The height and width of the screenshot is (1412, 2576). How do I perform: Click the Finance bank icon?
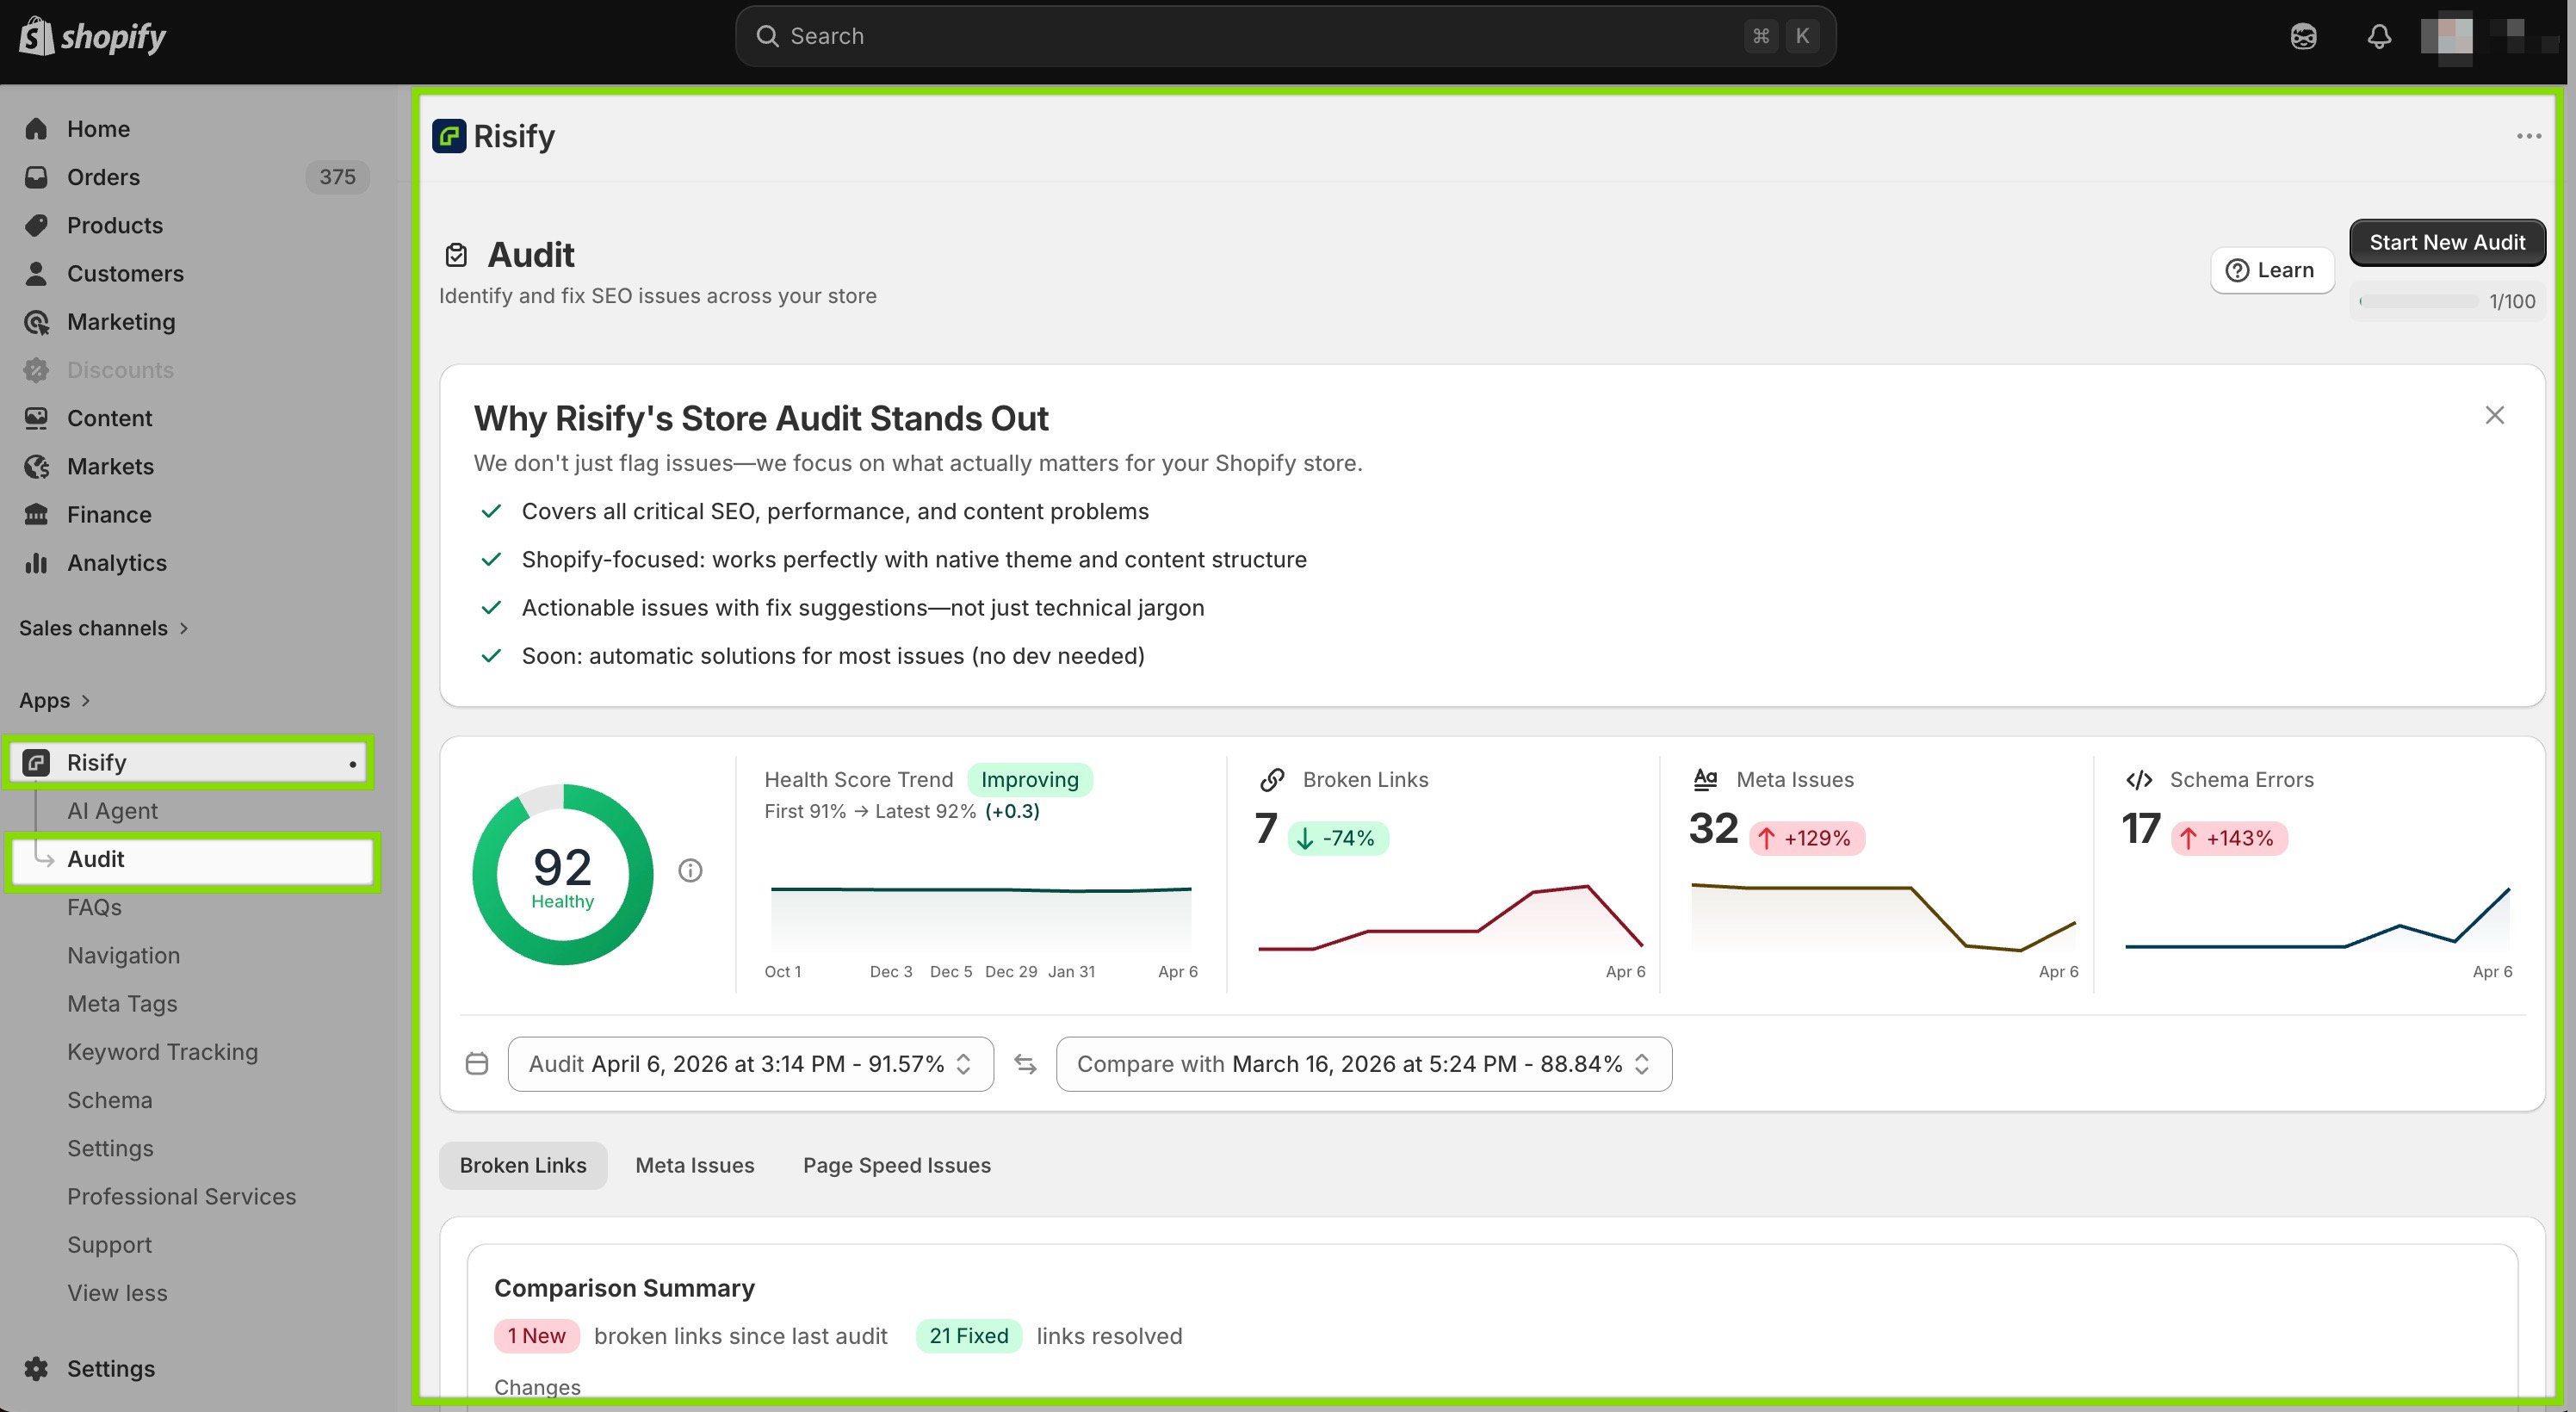36,514
